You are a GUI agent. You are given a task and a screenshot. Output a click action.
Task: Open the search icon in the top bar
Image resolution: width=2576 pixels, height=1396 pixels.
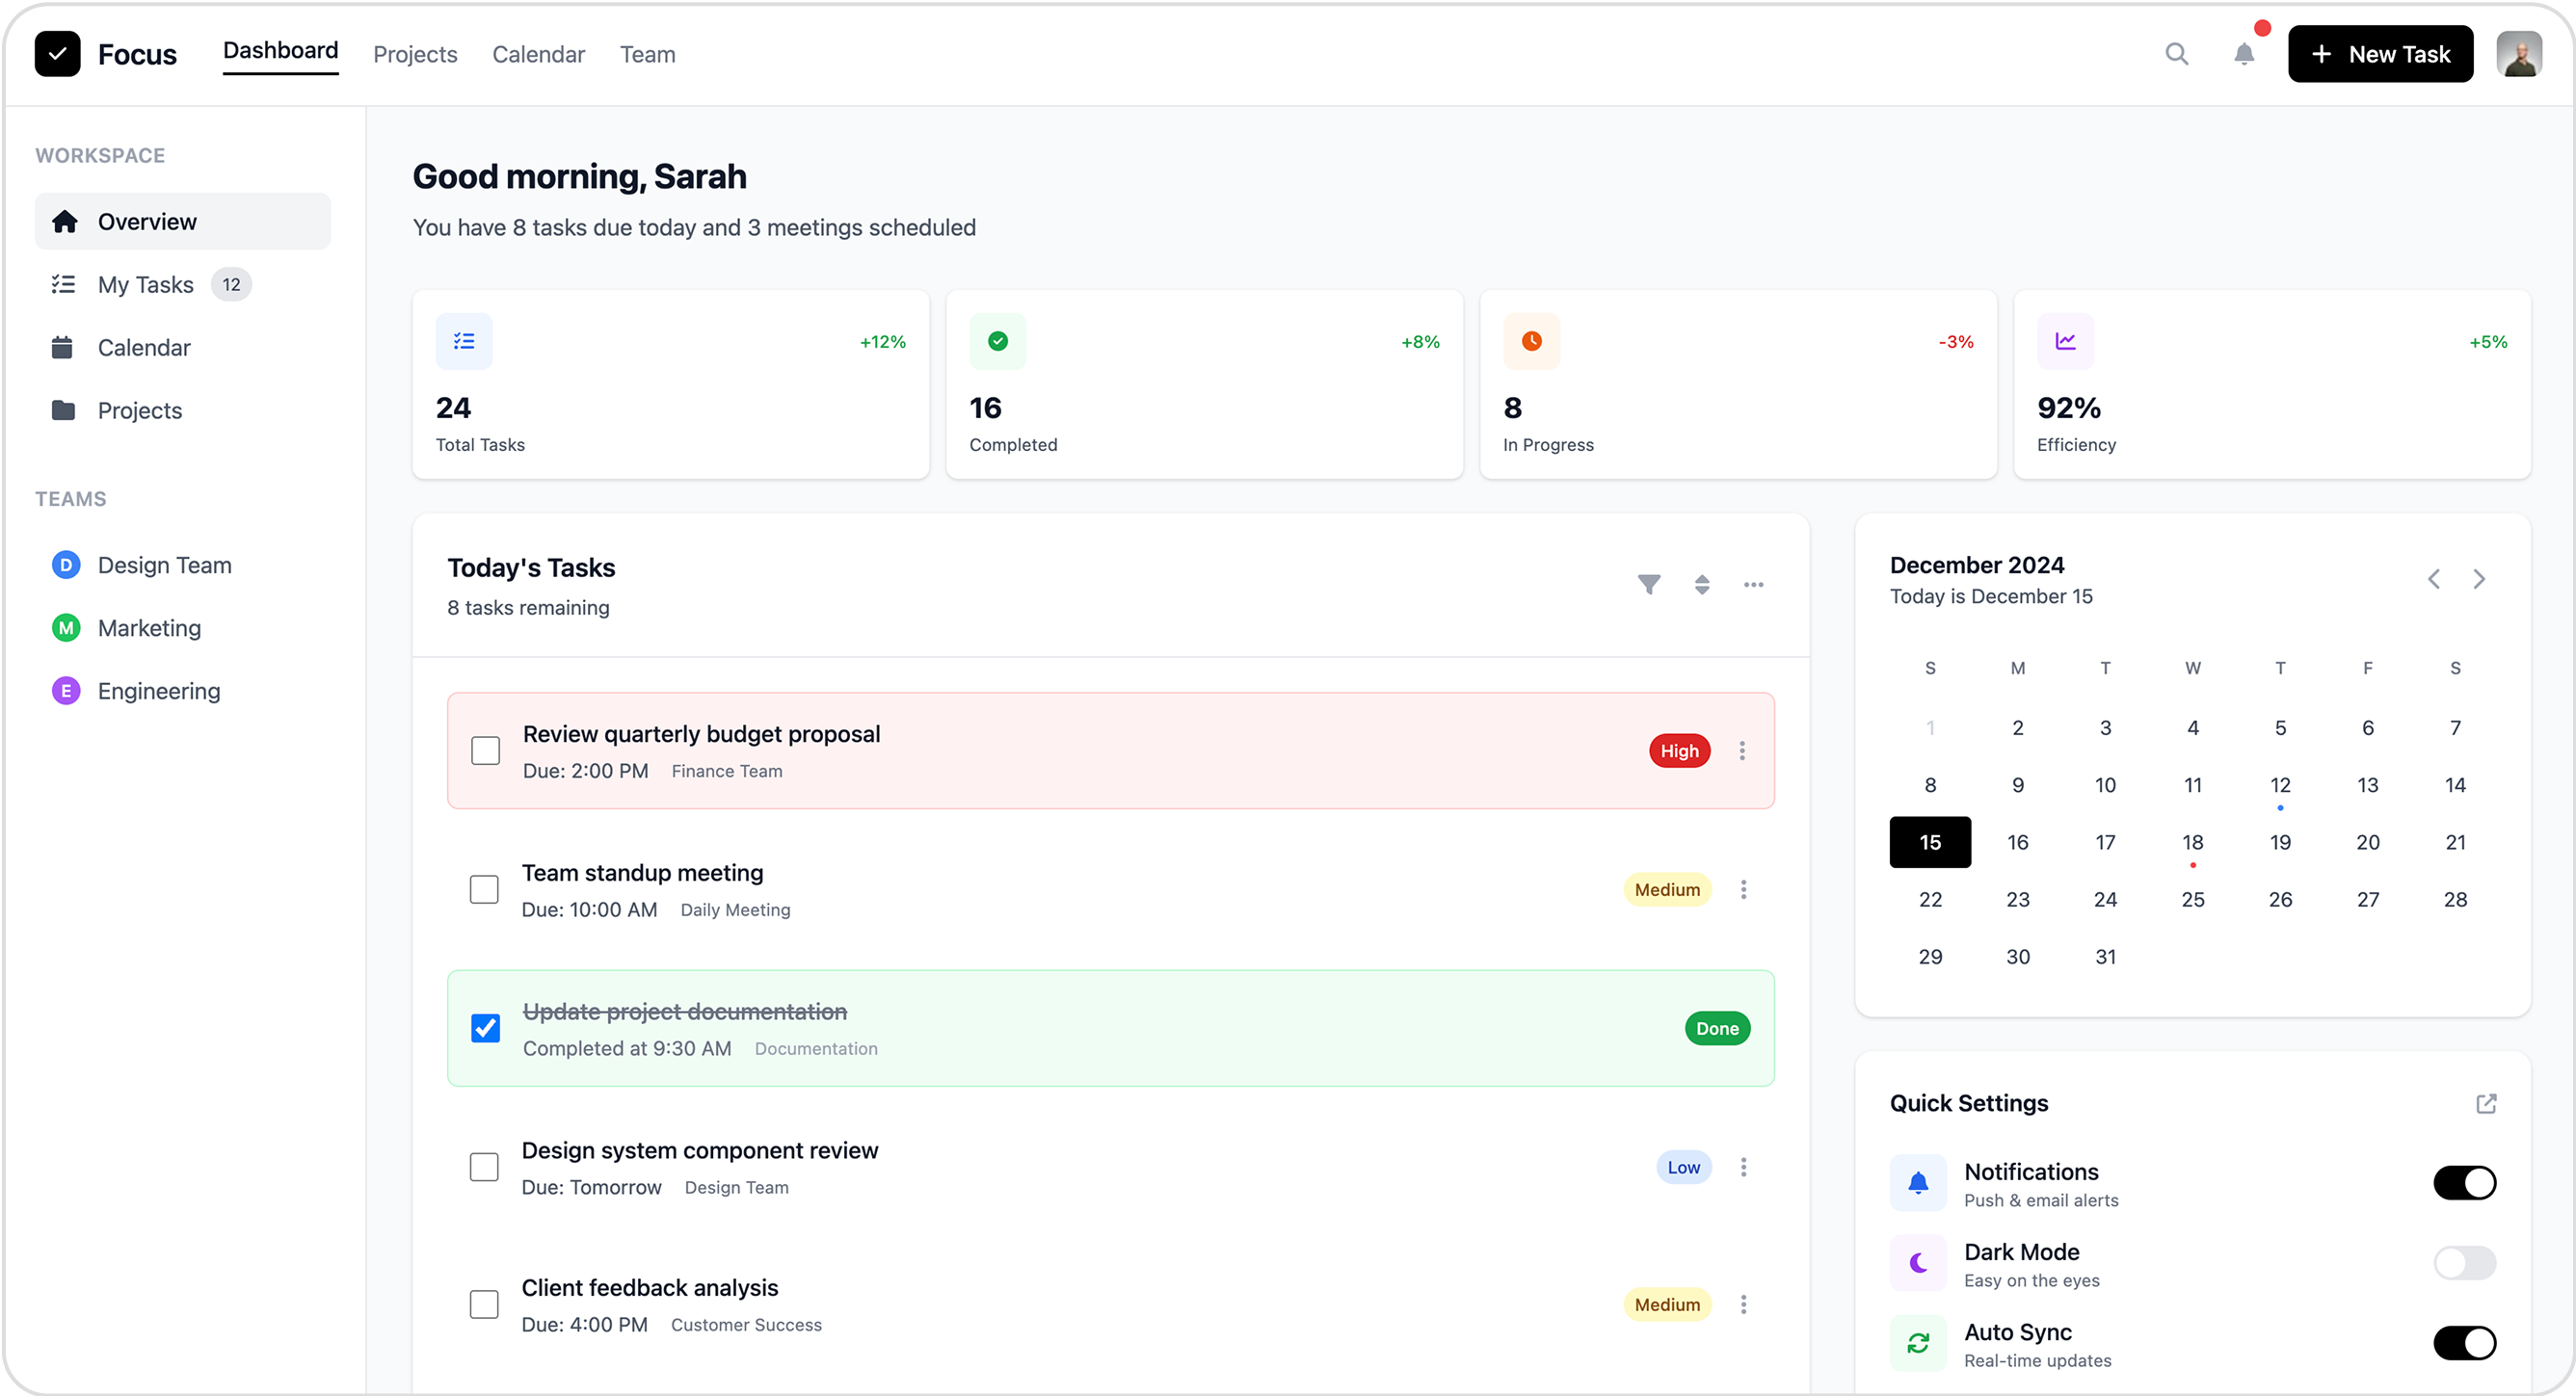click(2177, 54)
